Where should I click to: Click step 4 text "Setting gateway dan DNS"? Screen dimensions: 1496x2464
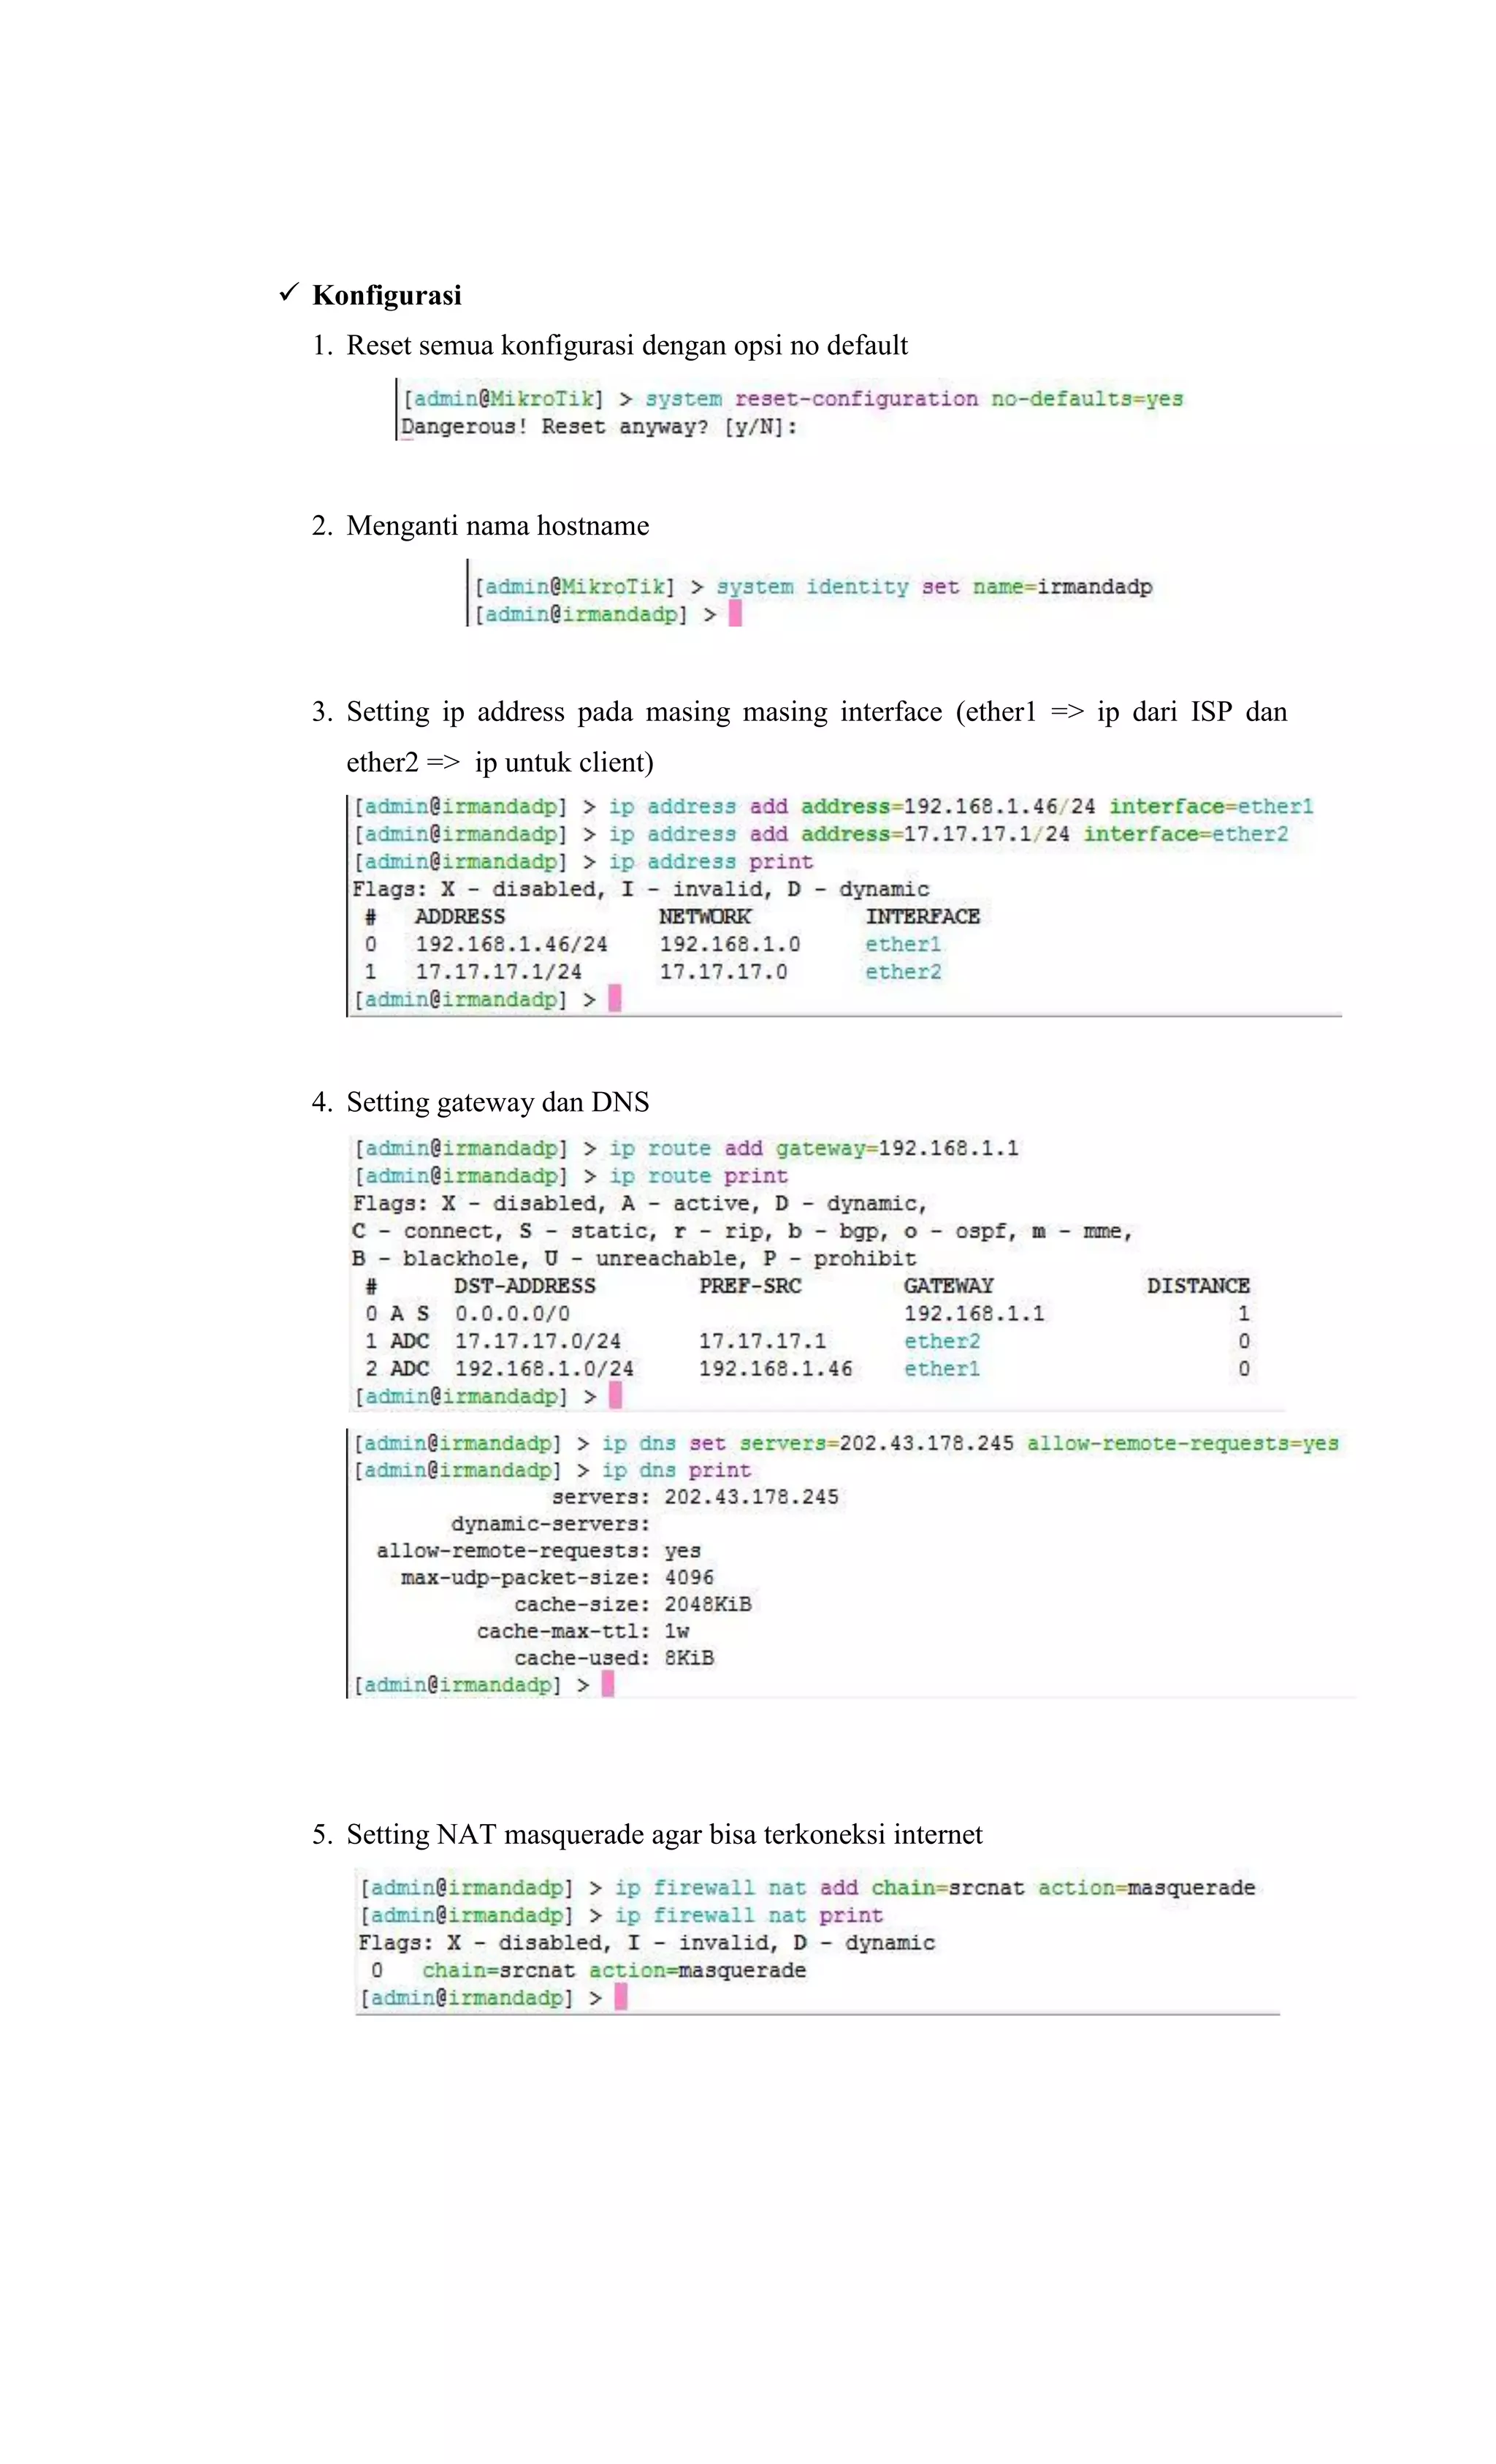pos(498,1102)
